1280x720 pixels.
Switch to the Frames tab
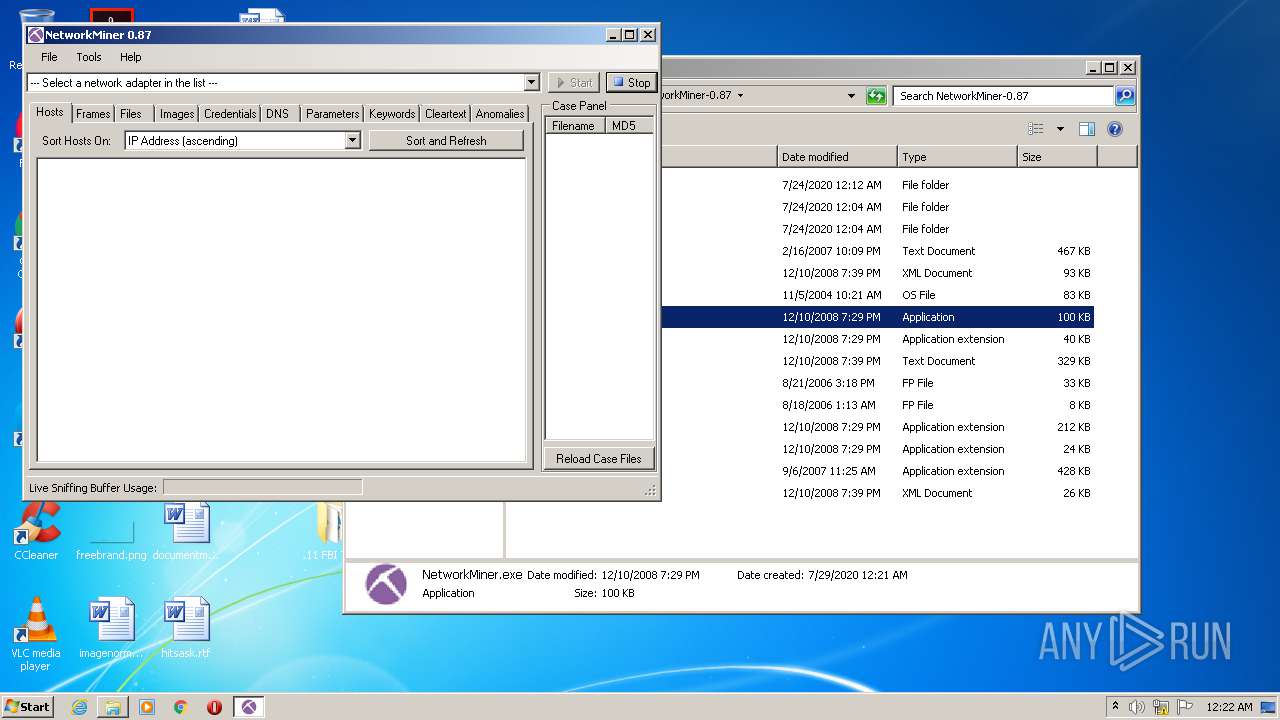(93, 114)
